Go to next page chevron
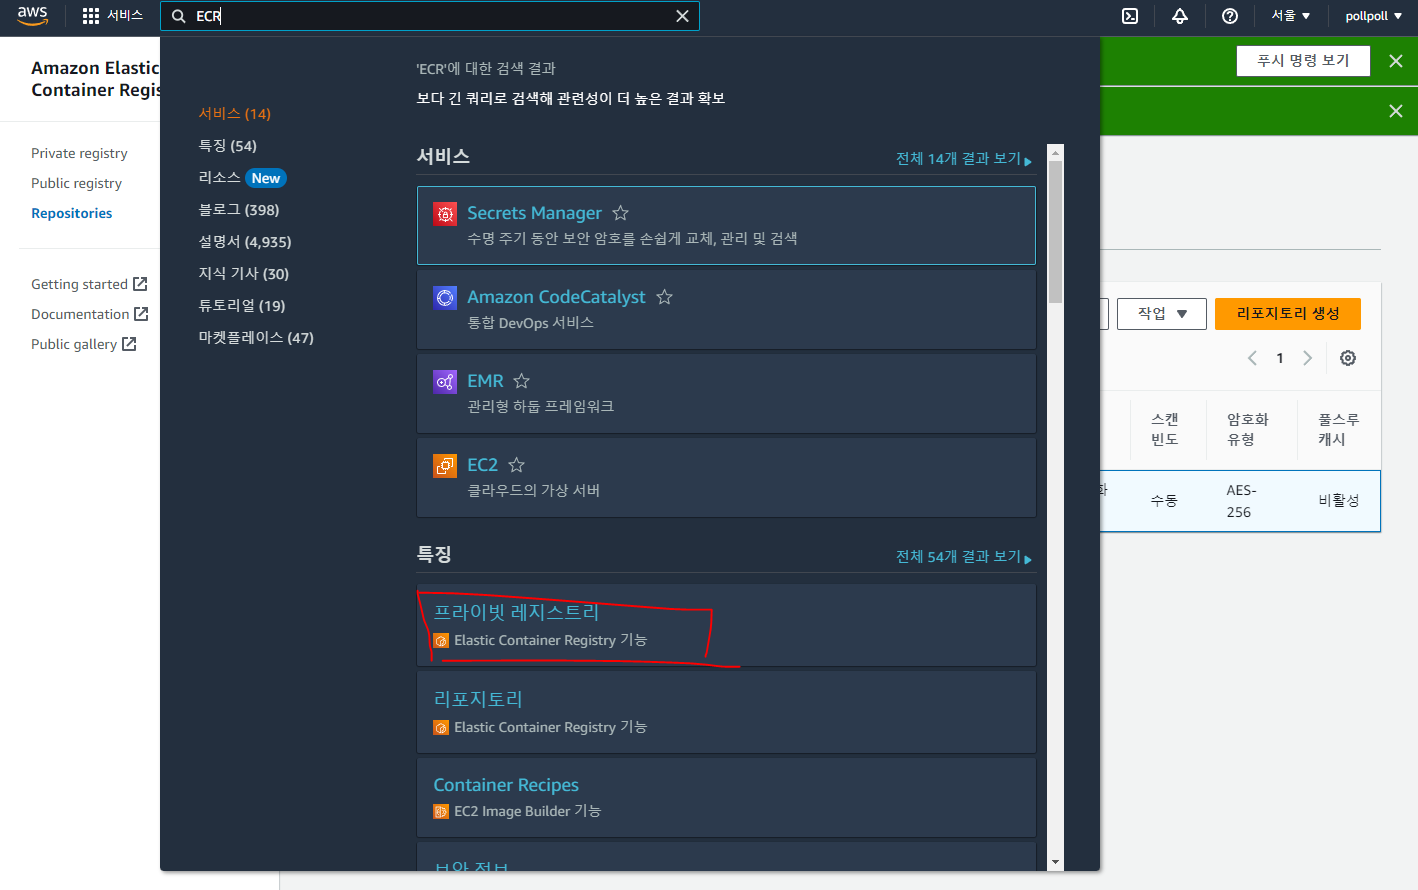1418x890 pixels. pos(1307,358)
